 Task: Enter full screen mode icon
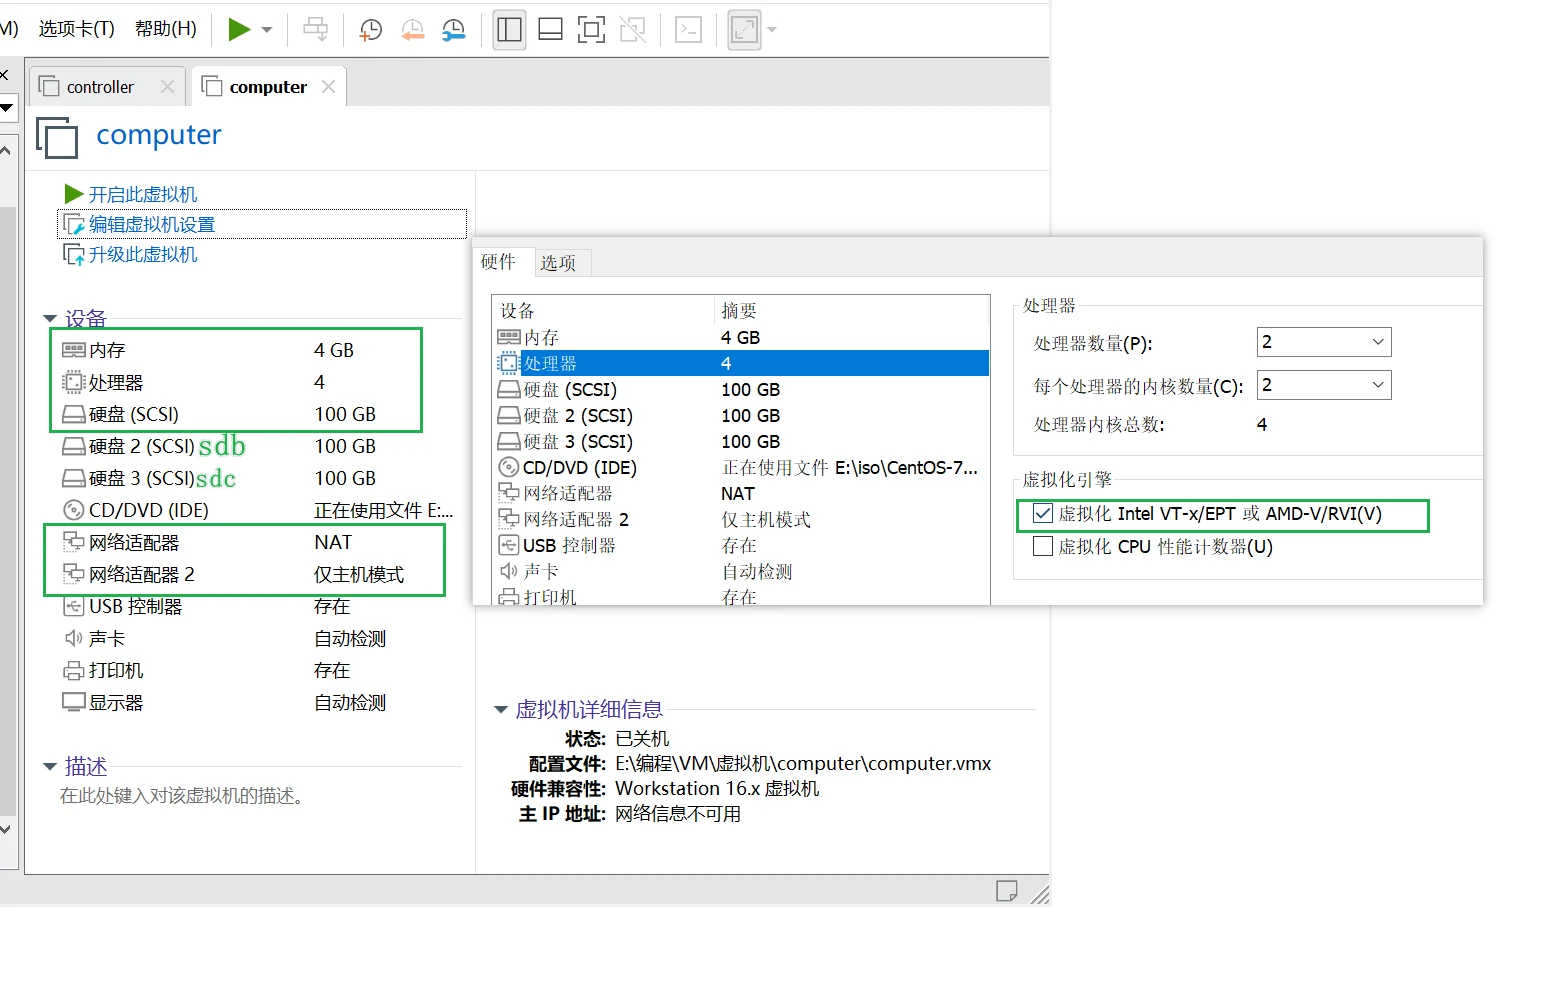click(x=591, y=30)
